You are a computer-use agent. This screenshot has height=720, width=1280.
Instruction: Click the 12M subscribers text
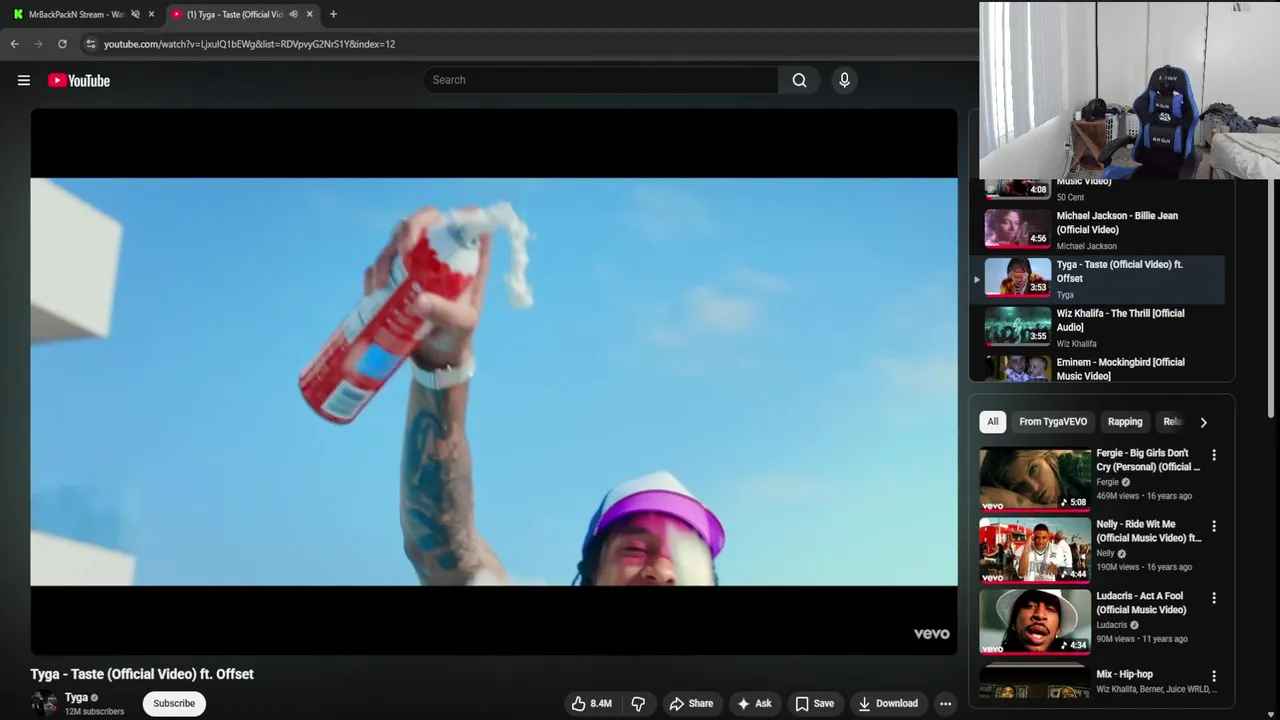(94, 712)
